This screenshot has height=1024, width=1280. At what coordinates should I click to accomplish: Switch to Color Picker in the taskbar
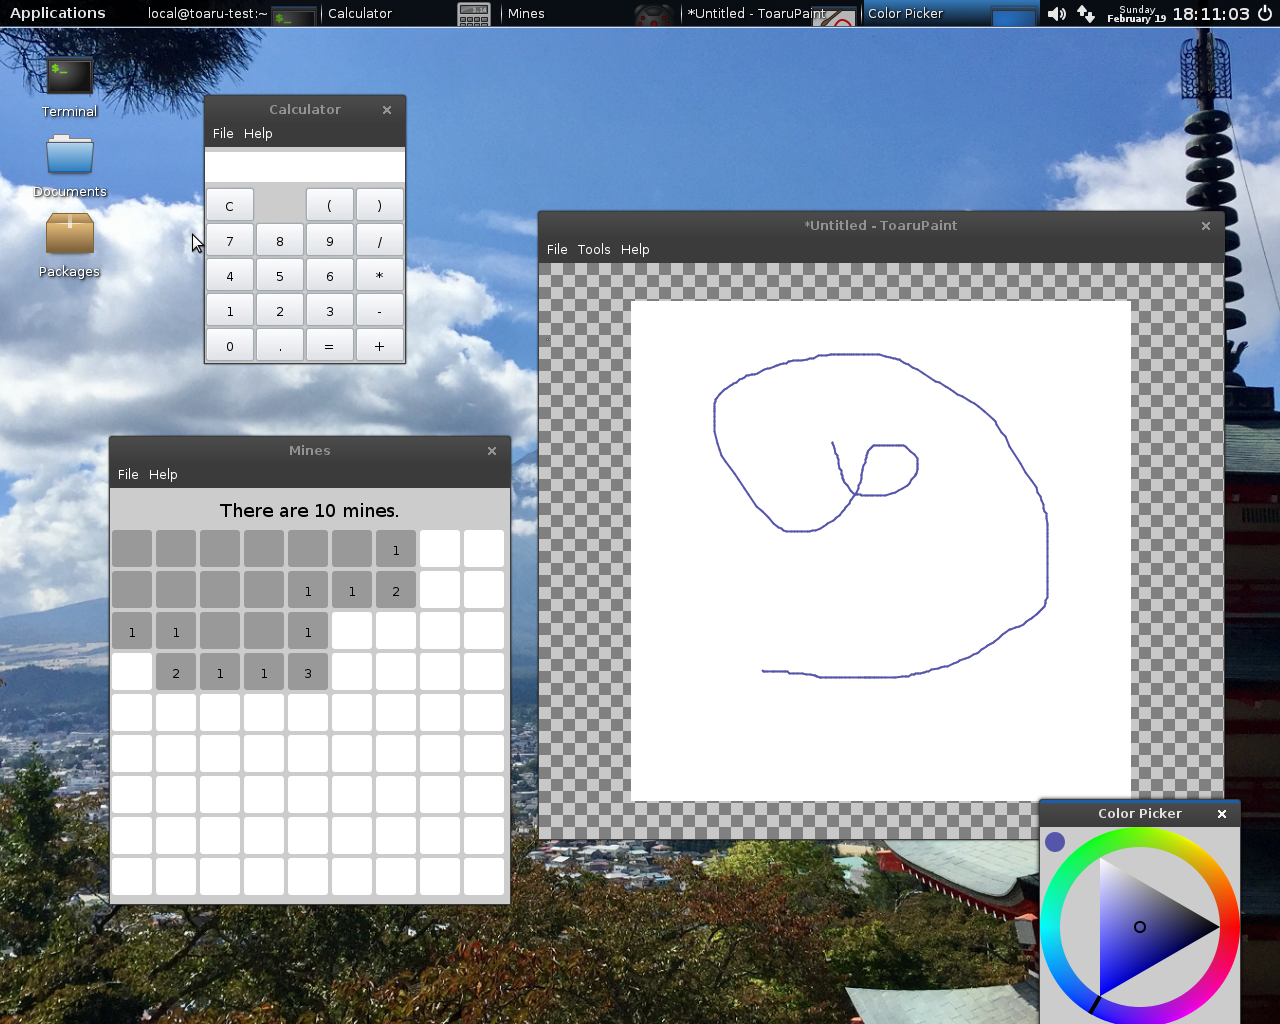(x=950, y=14)
